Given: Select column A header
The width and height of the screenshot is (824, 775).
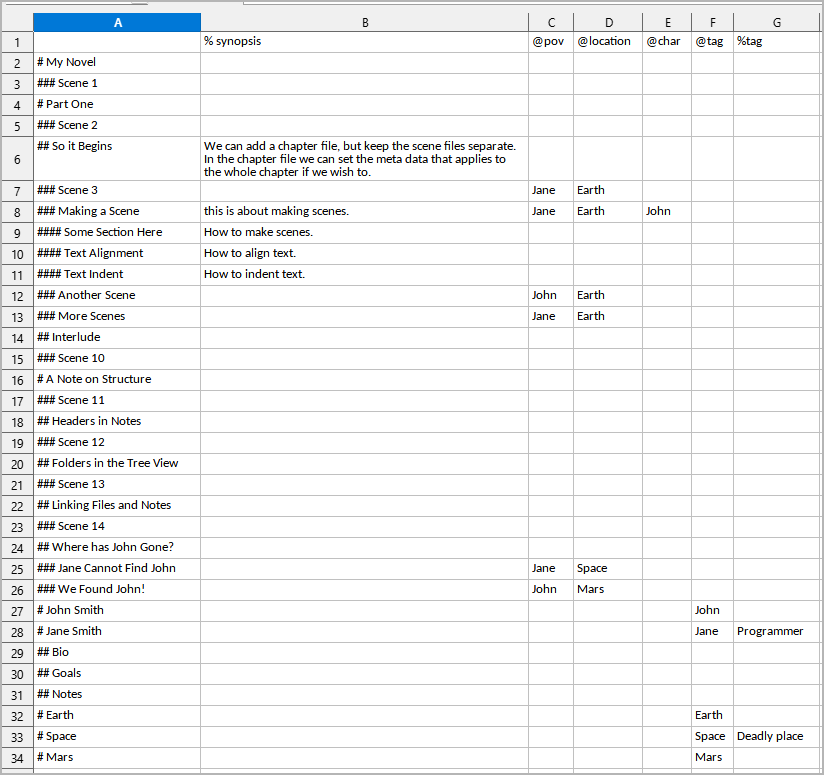Looking at the screenshot, I should [x=117, y=23].
